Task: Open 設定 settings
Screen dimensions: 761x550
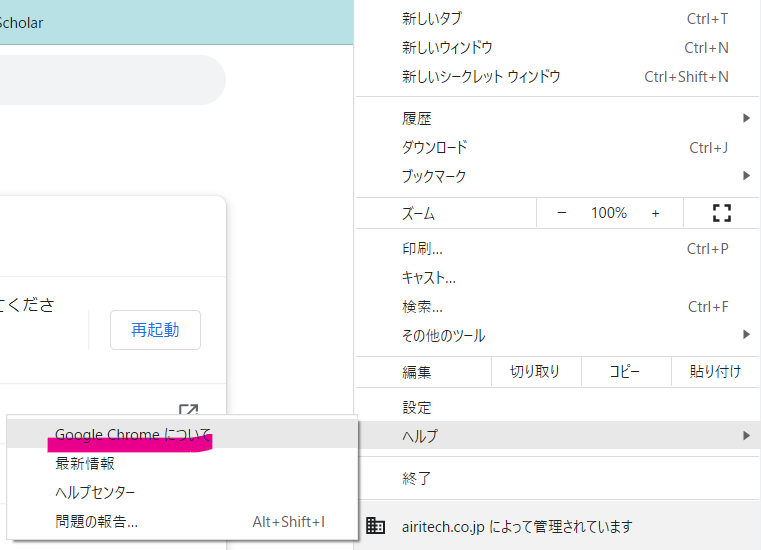Action: (x=557, y=407)
